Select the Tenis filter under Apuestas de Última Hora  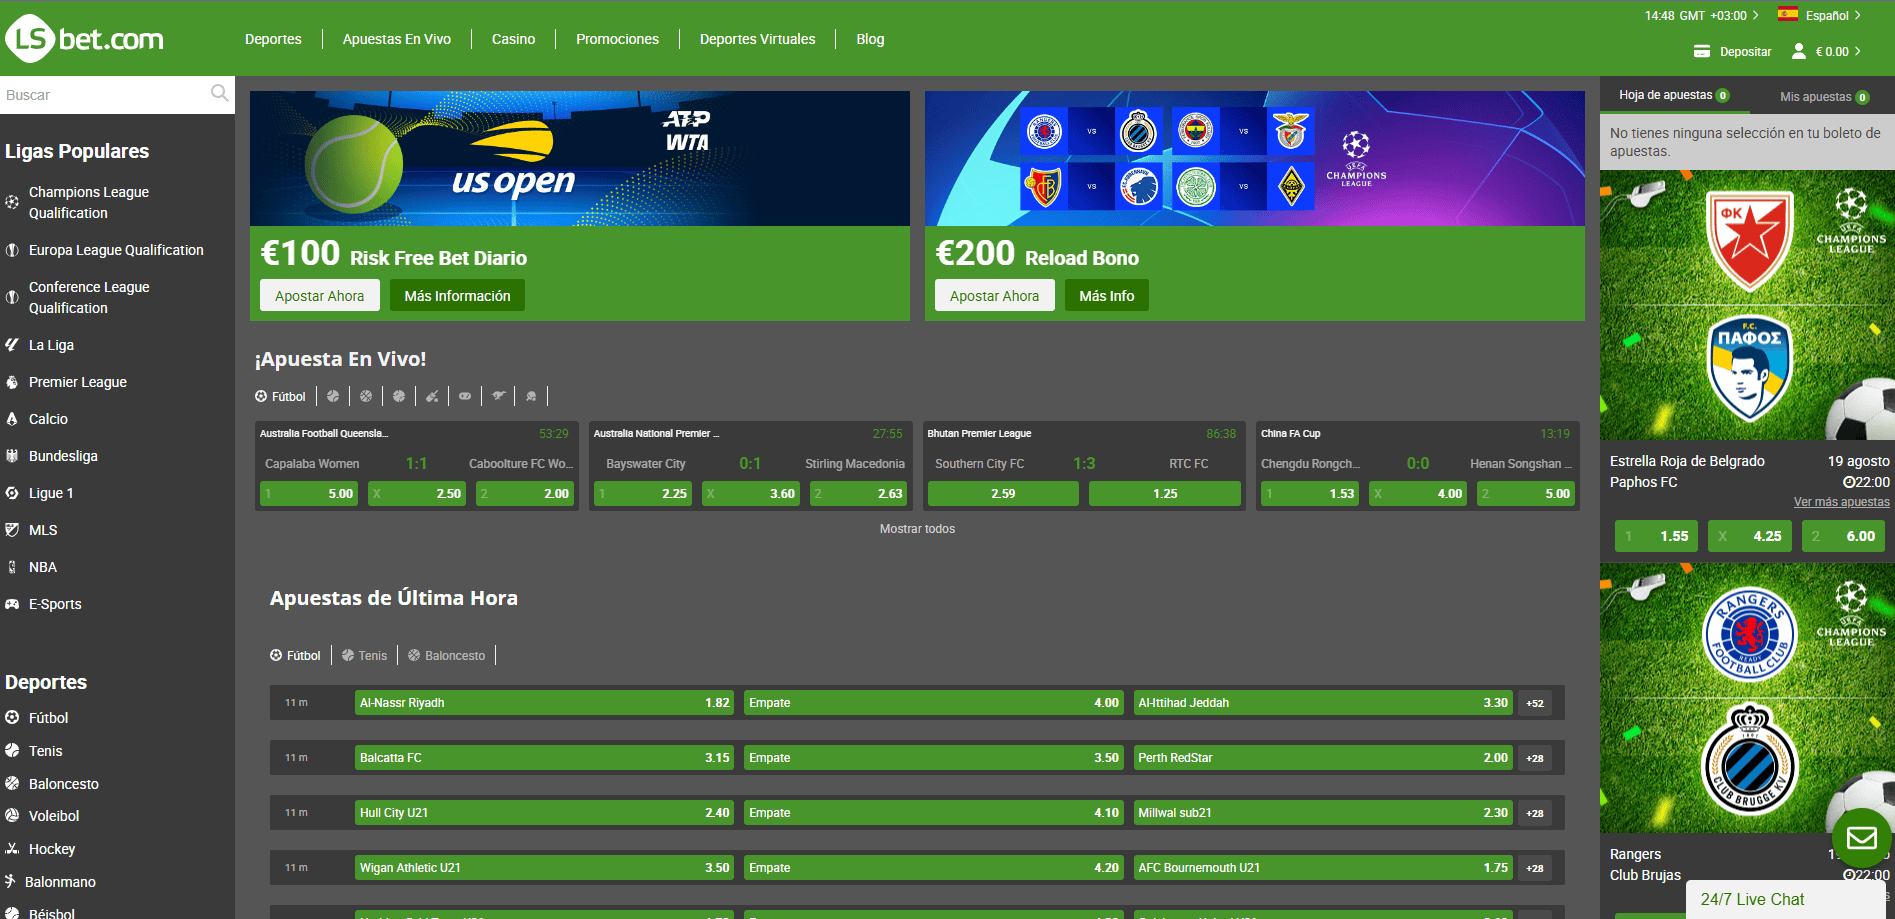click(x=365, y=655)
